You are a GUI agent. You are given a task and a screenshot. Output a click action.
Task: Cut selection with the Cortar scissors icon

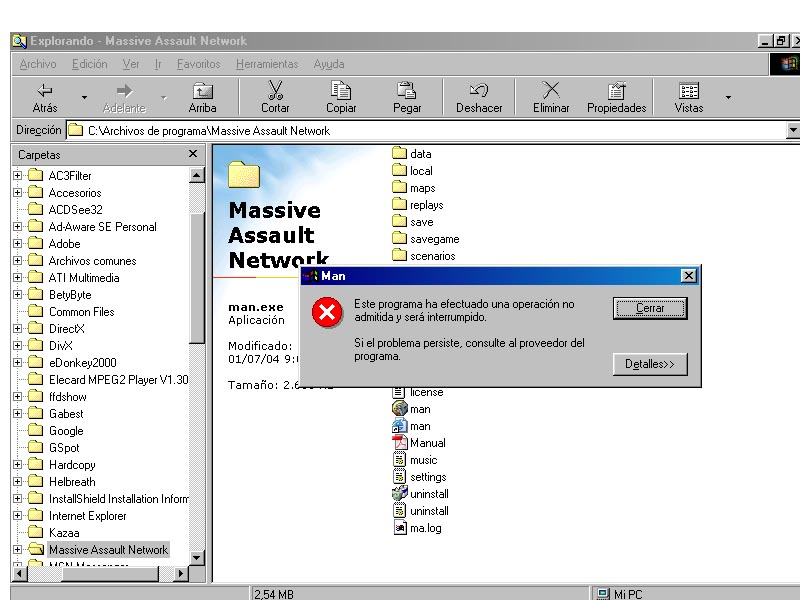(275, 97)
